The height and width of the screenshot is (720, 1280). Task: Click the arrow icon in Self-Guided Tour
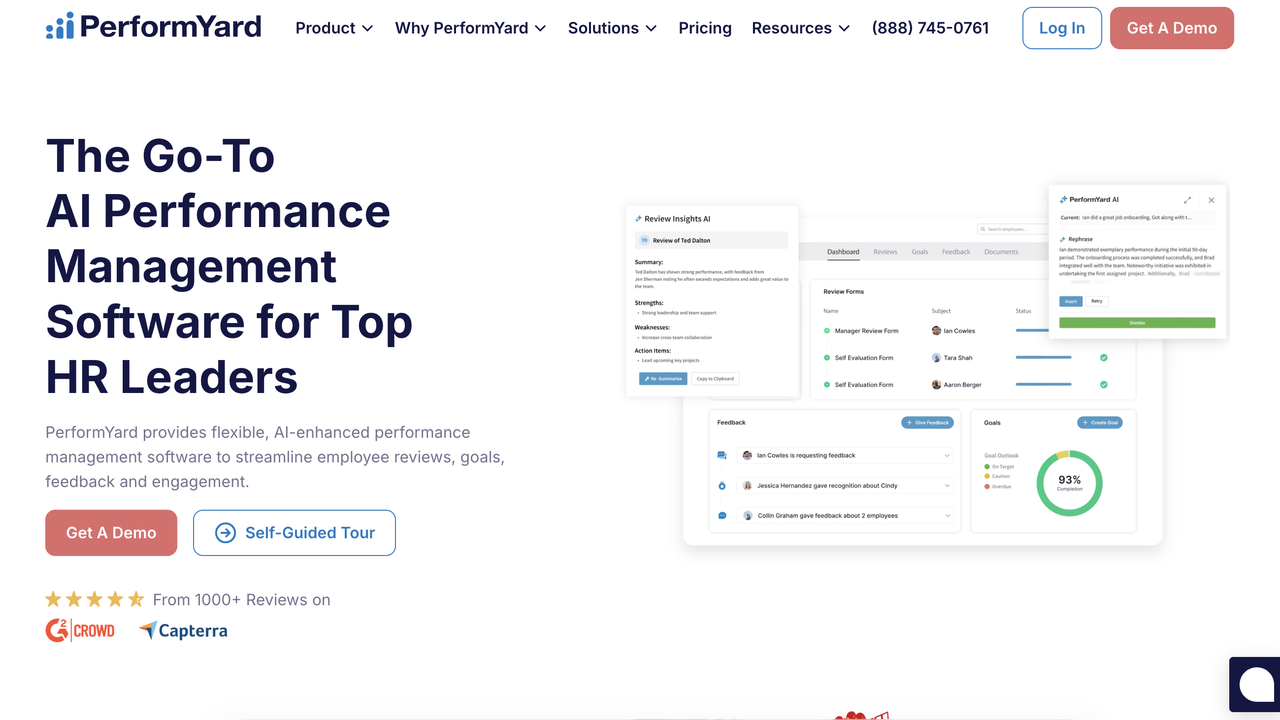(x=226, y=533)
